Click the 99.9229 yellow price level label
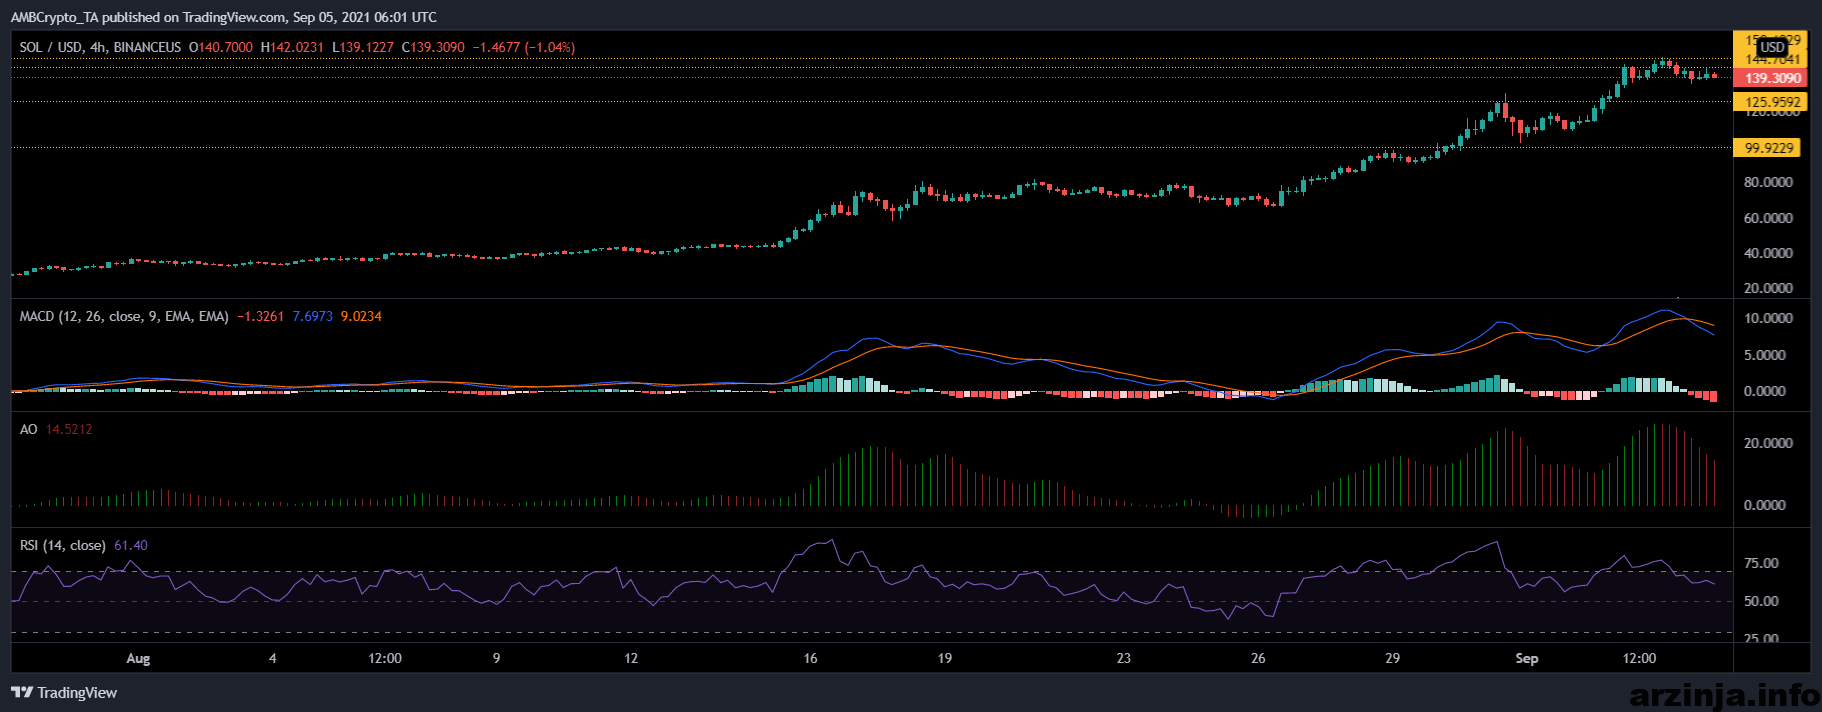Viewport: 1822px width, 712px height. tap(1767, 148)
